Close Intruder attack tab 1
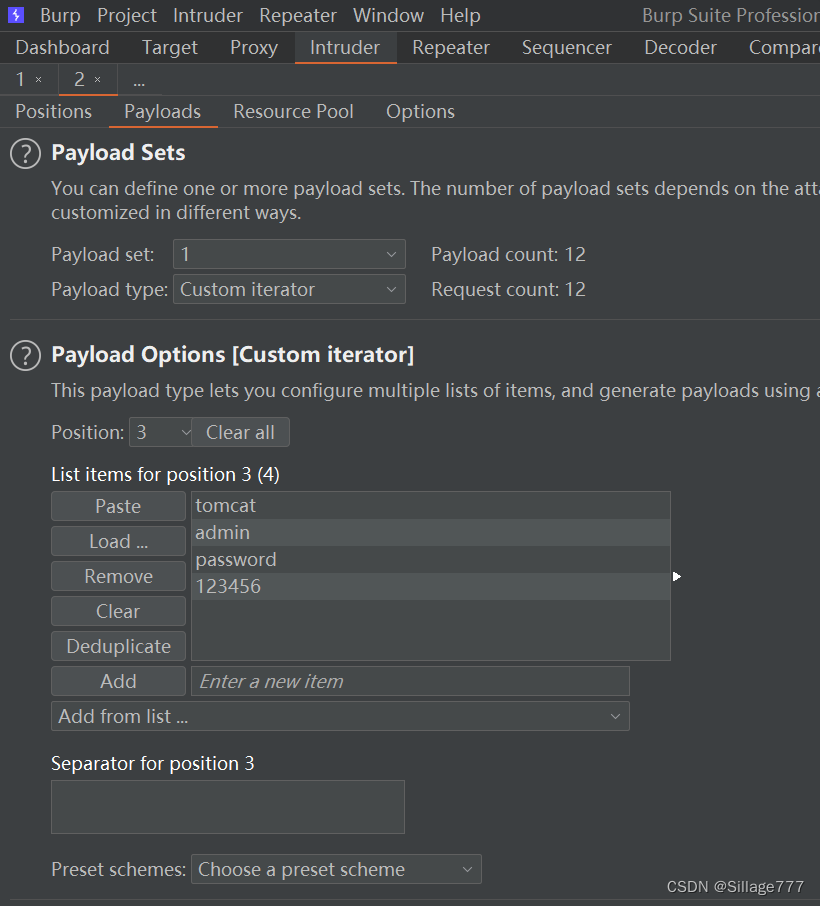Screen dimensions: 820x906 click(x=39, y=79)
